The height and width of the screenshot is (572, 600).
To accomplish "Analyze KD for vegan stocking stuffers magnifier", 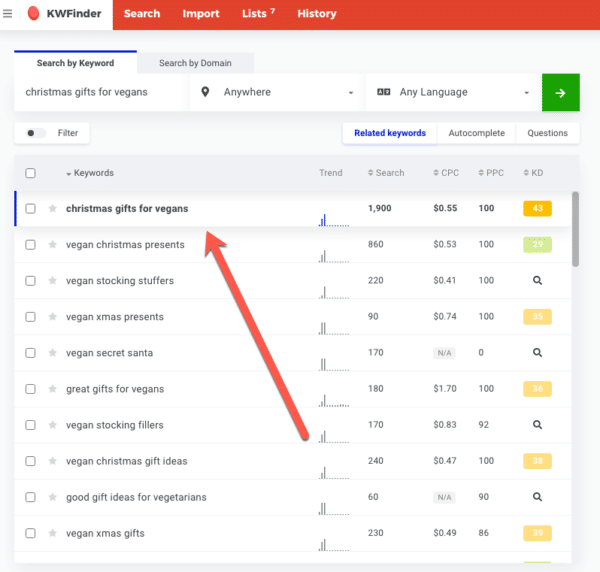I will [x=537, y=280].
